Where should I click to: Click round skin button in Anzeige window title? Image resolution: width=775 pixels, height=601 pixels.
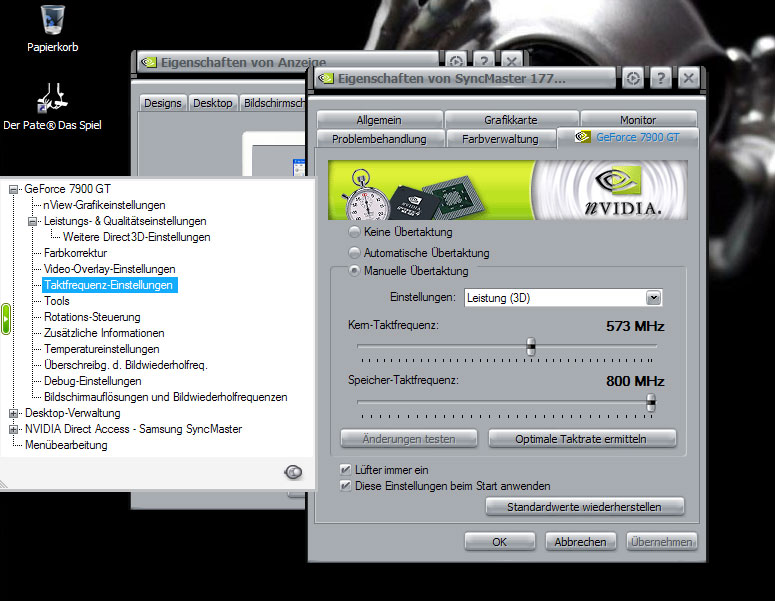[x=456, y=61]
